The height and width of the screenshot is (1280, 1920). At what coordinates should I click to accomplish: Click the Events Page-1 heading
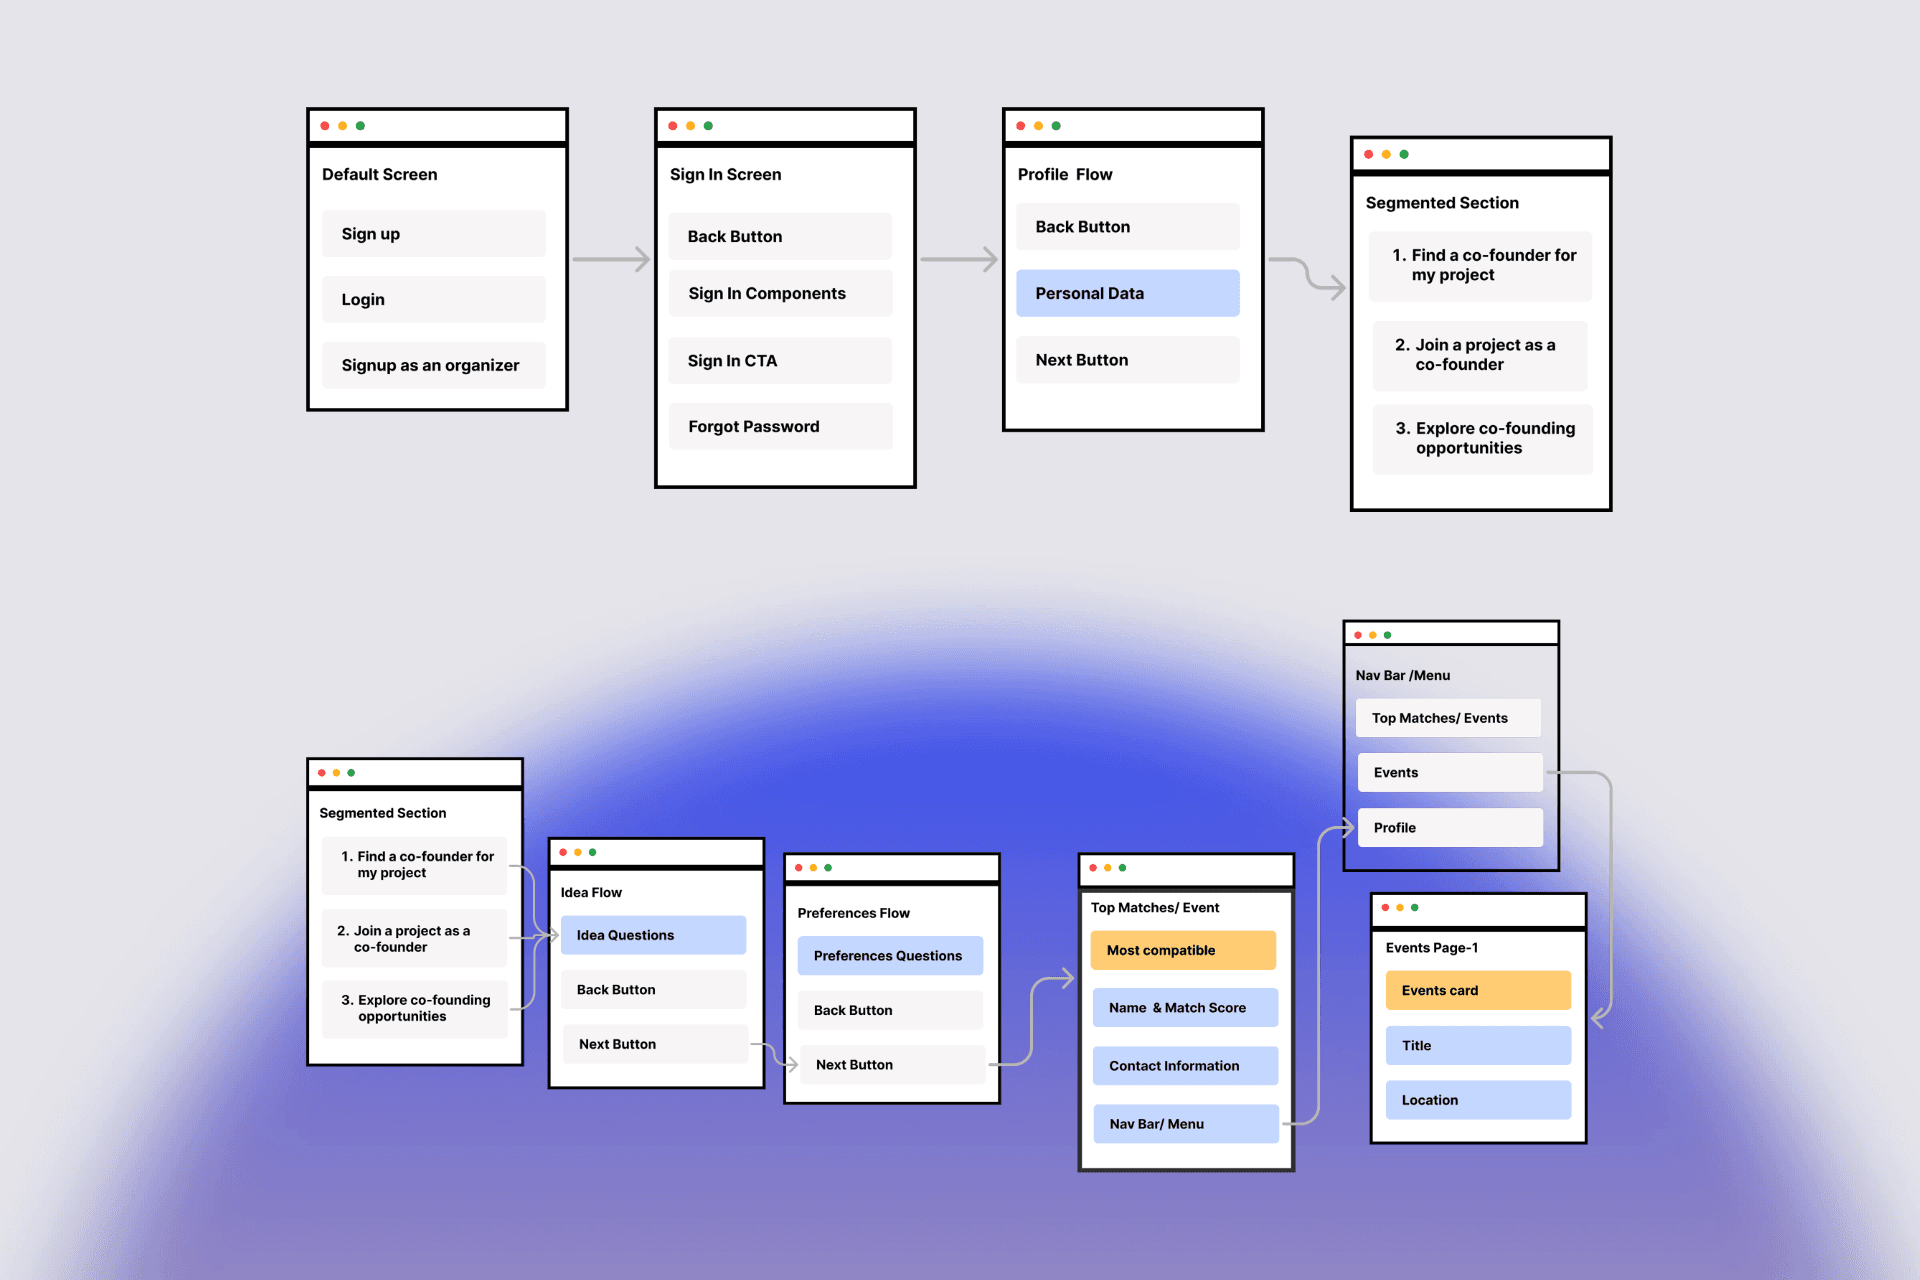pos(1431,947)
